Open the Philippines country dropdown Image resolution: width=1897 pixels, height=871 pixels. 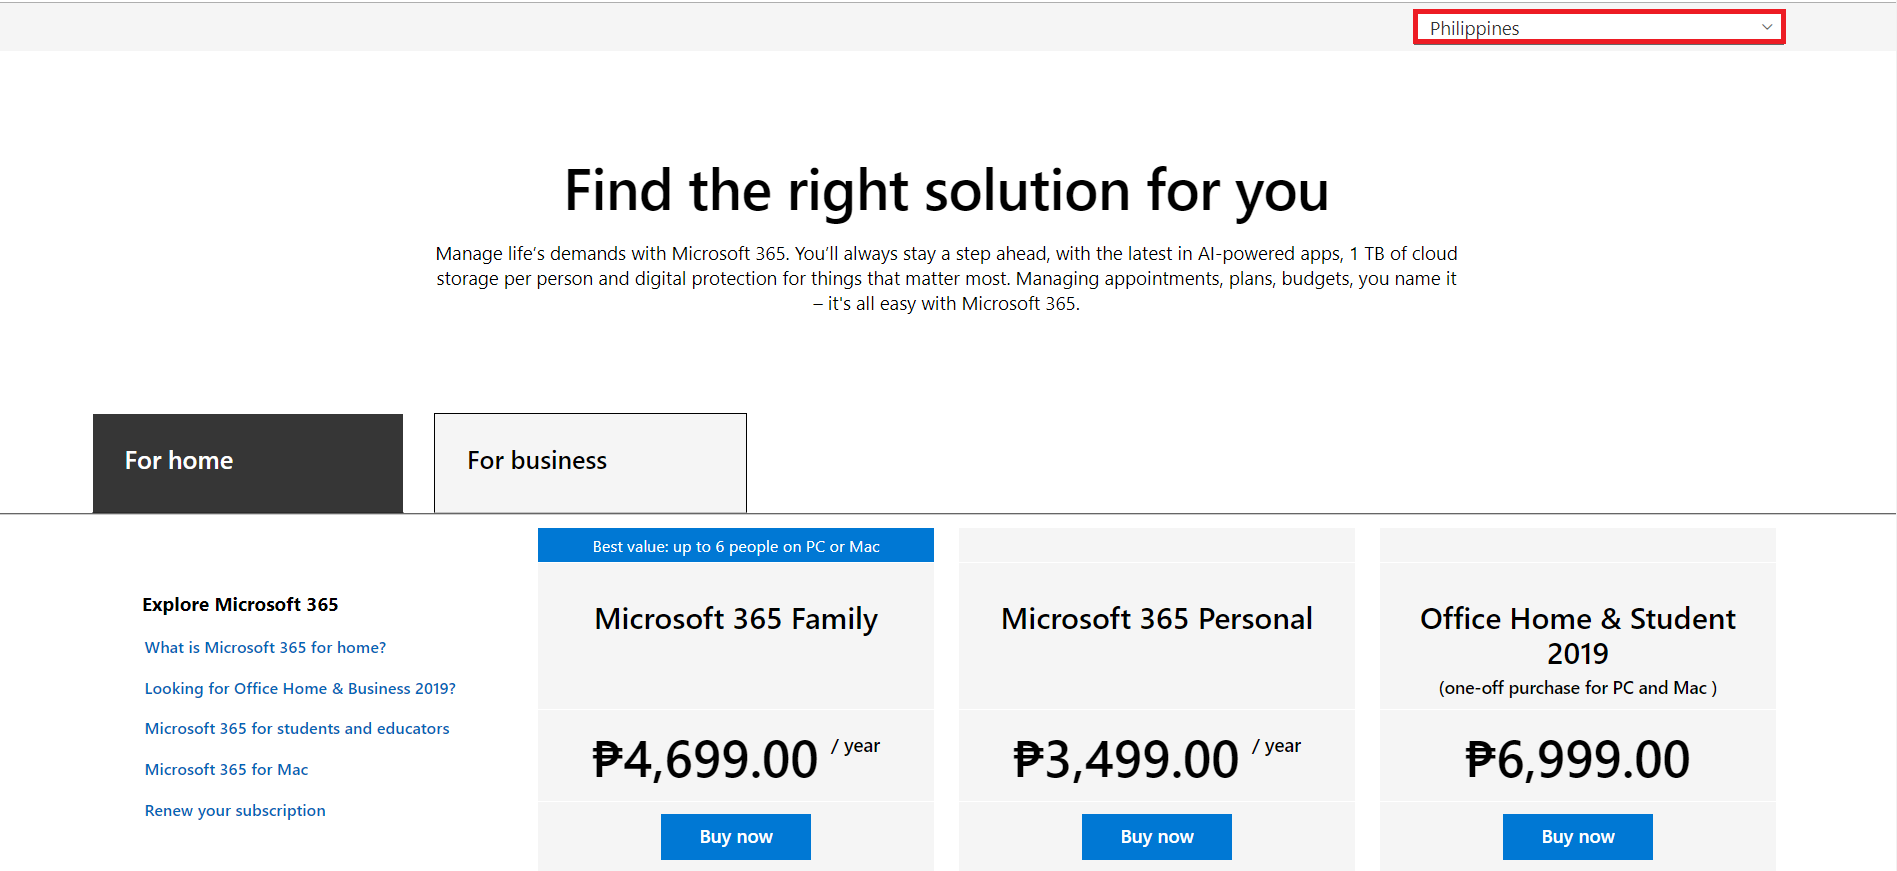(x=1598, y=28)
